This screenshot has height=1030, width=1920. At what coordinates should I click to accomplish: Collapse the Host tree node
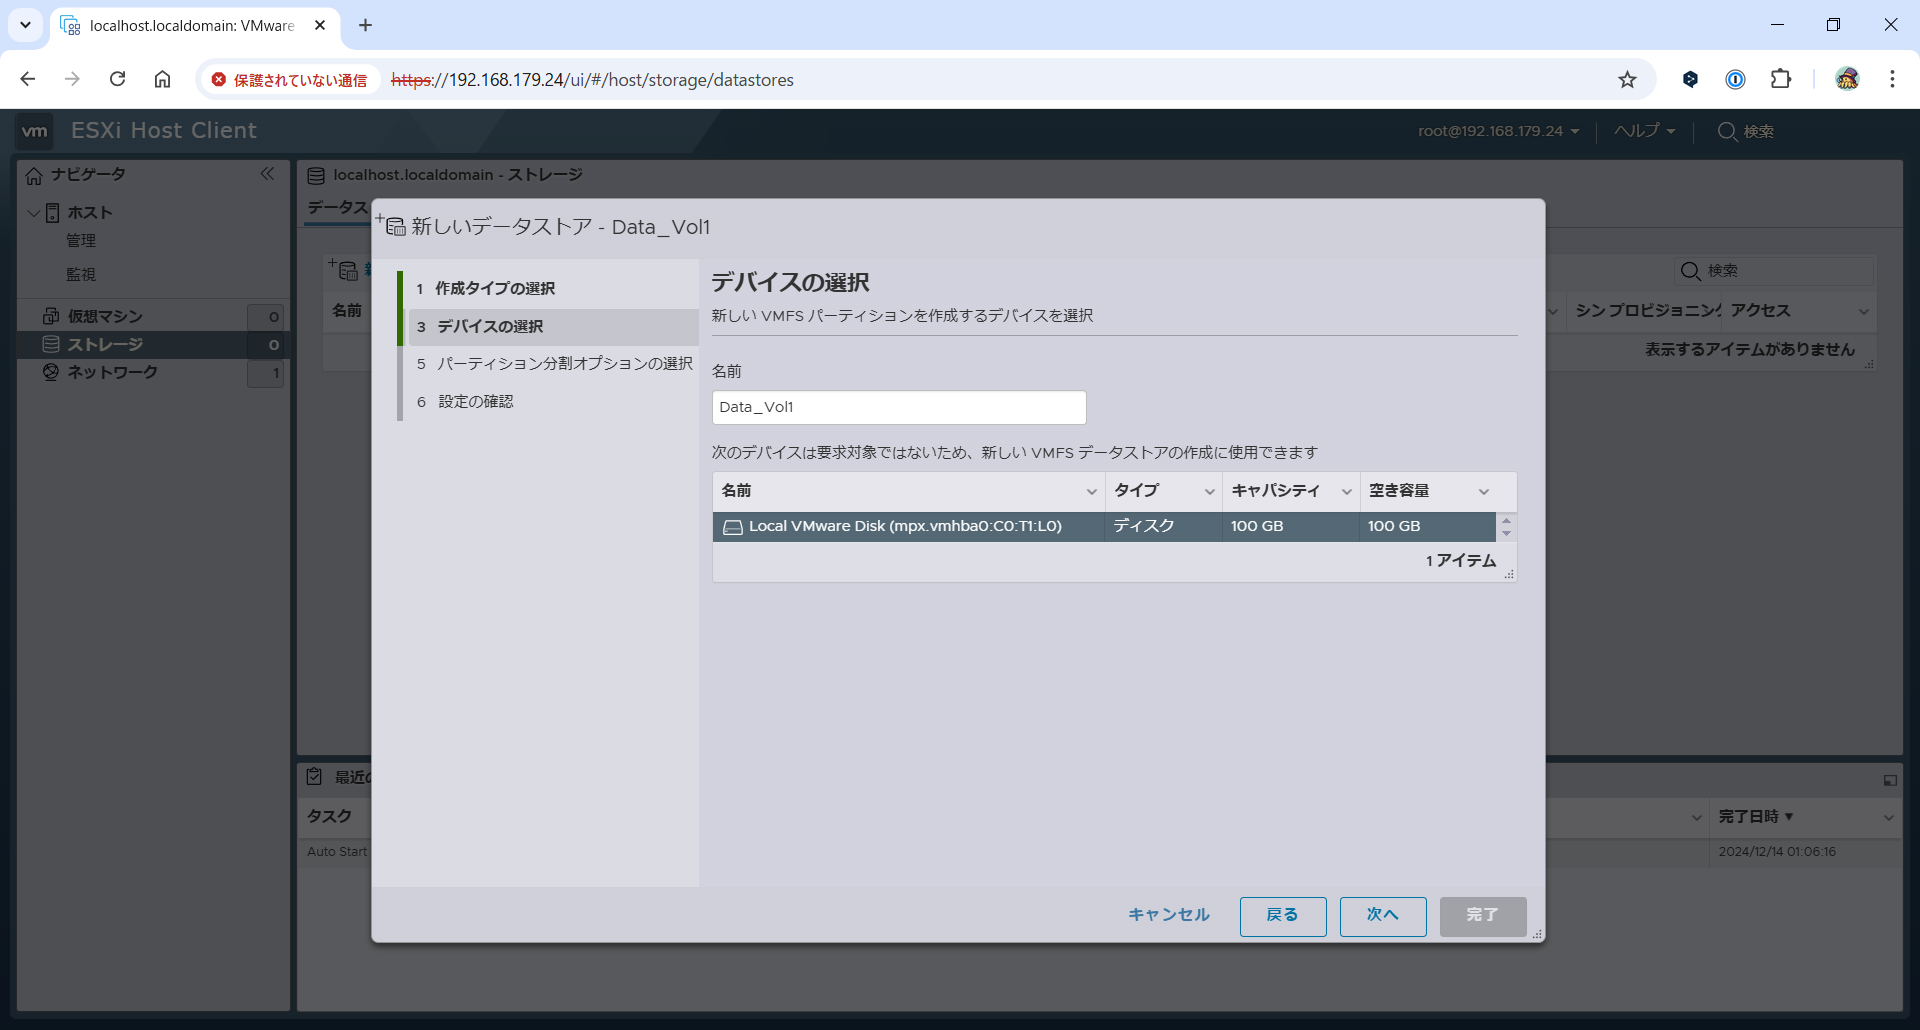tap(33, 213)
